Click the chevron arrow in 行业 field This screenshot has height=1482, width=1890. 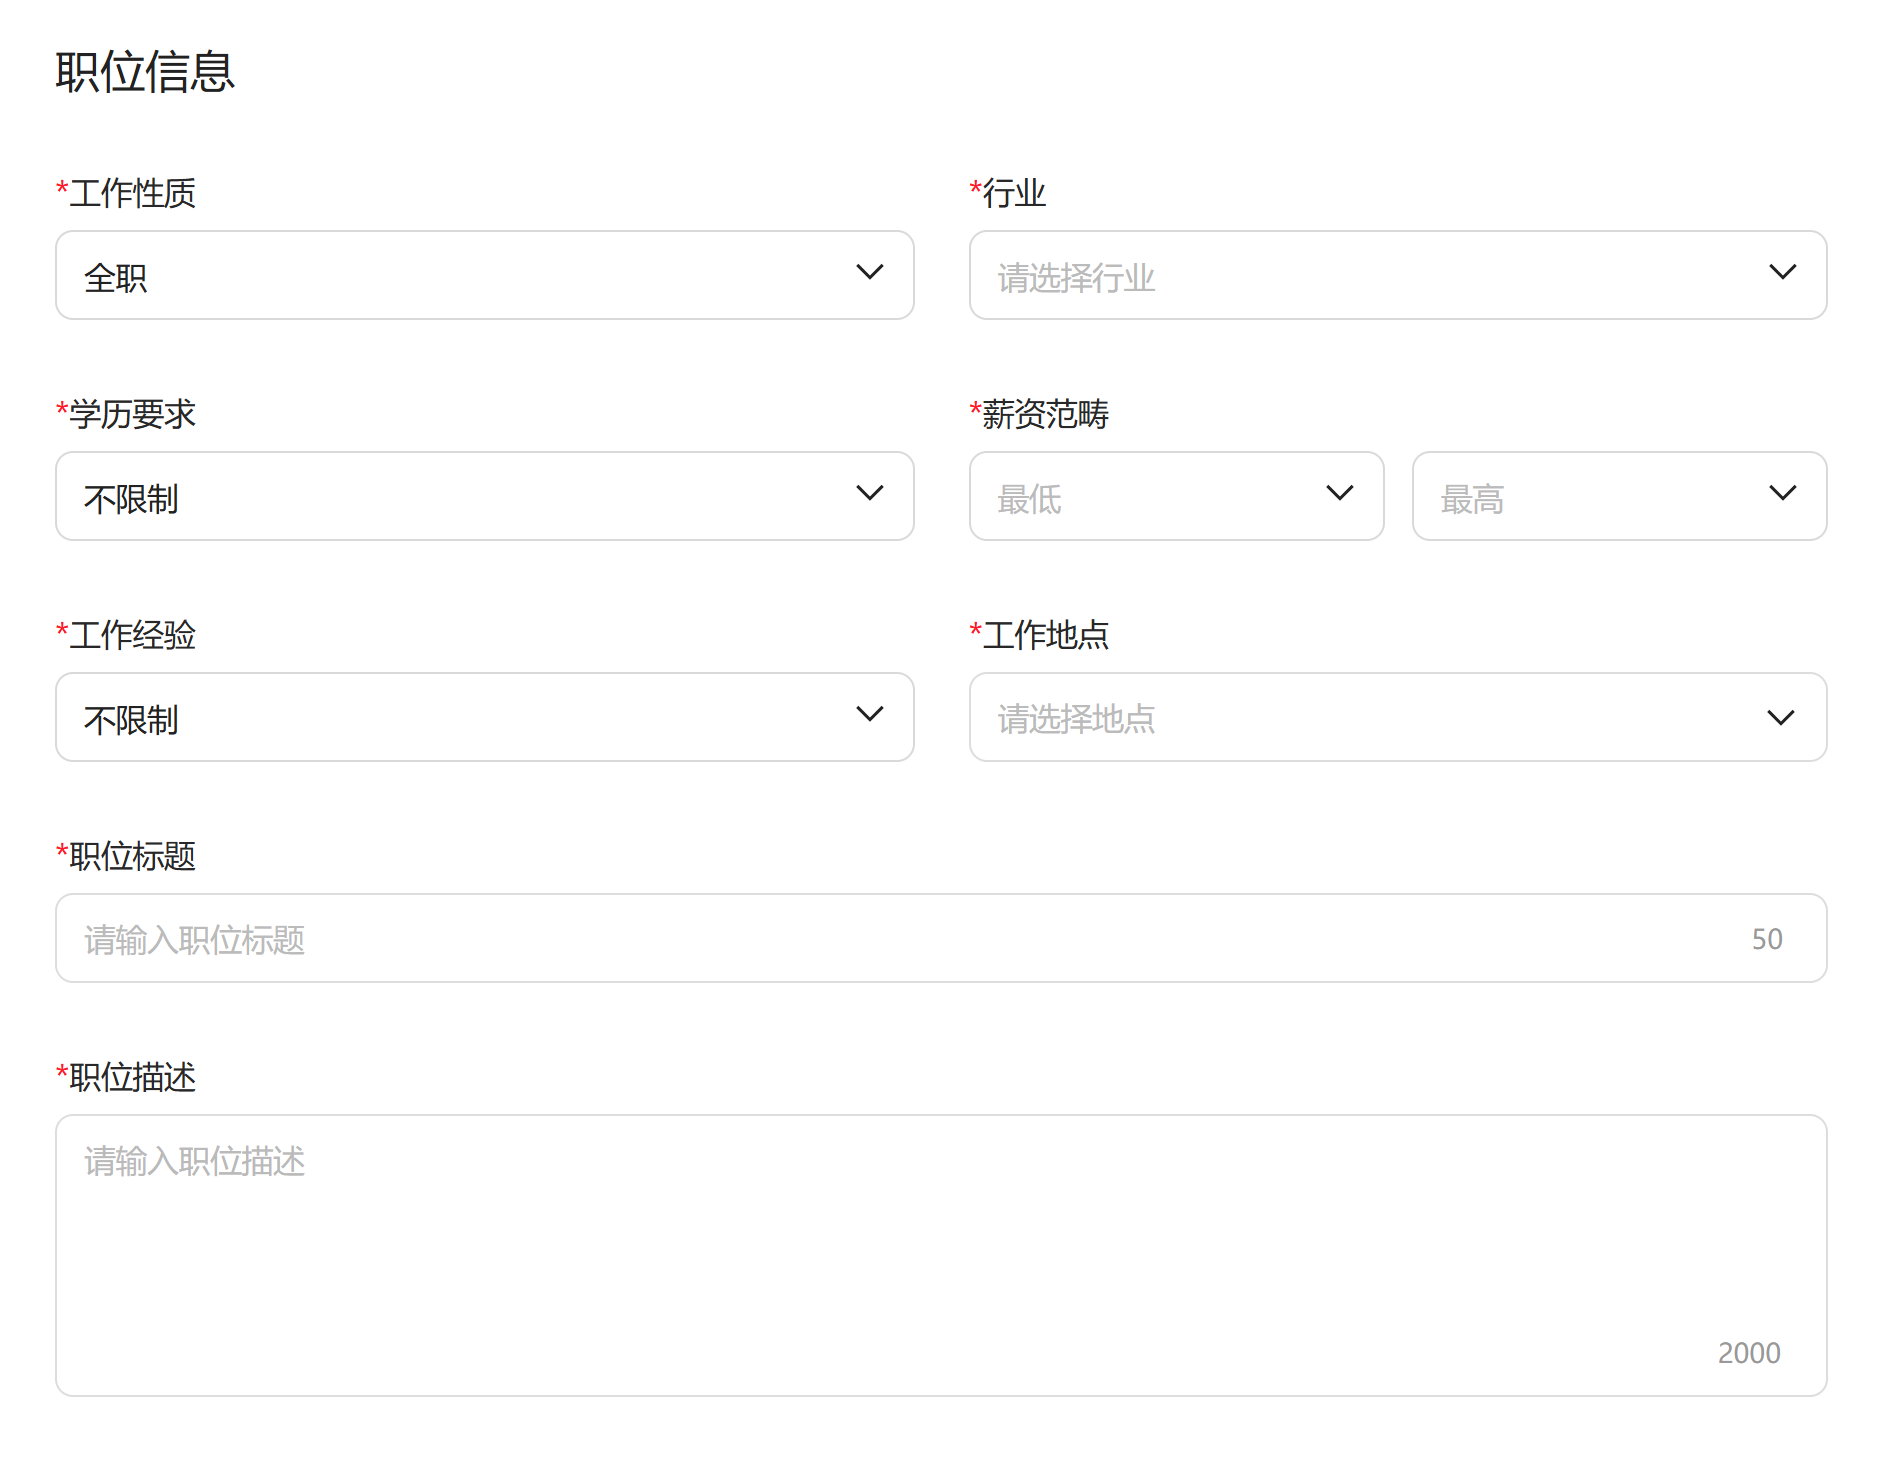tap(1782, 273)
